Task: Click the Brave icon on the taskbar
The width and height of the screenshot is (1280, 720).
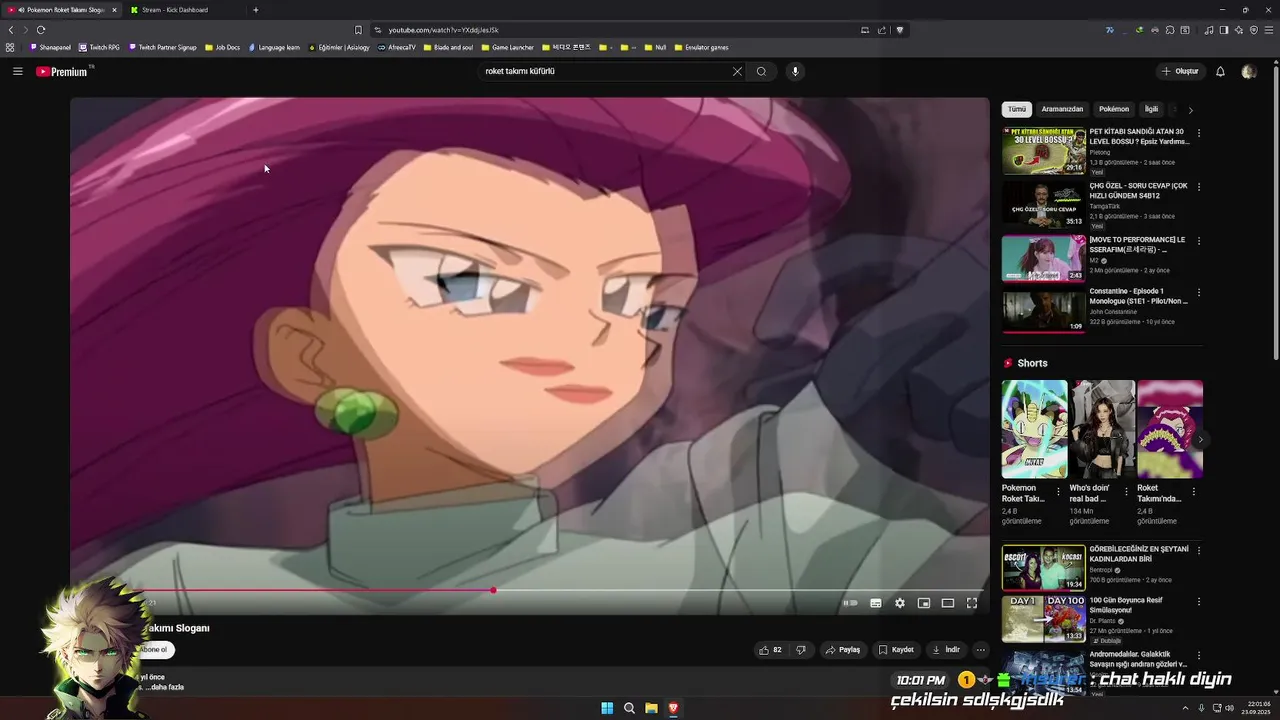Action: click(x=673, y=708)
